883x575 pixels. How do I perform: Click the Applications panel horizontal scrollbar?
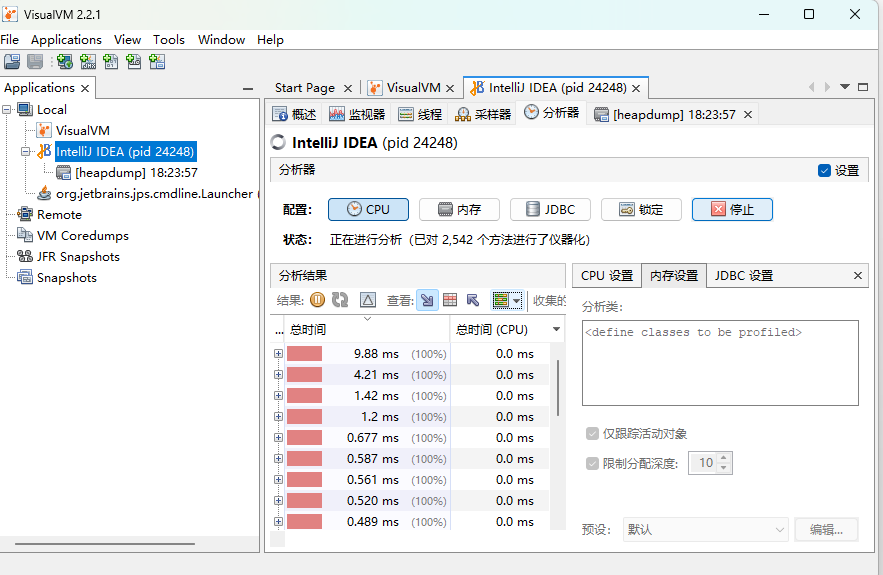105,544
